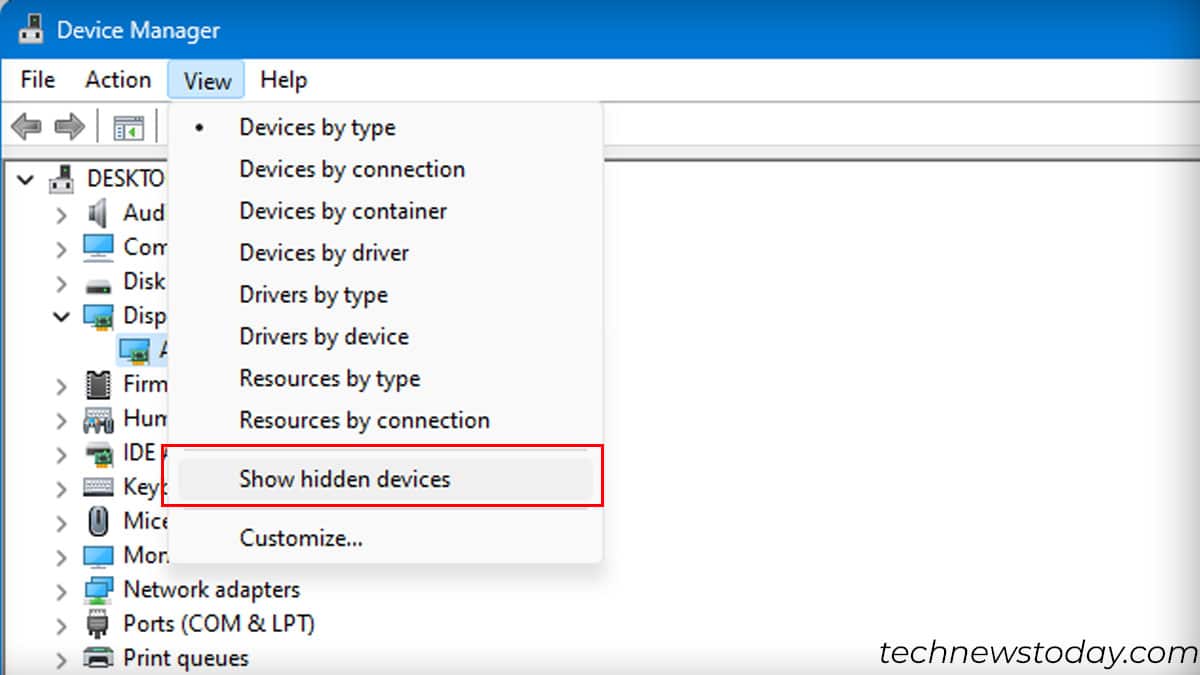Click the Mice category icon
The image size is (1200, 675).
tap(98, 521)
